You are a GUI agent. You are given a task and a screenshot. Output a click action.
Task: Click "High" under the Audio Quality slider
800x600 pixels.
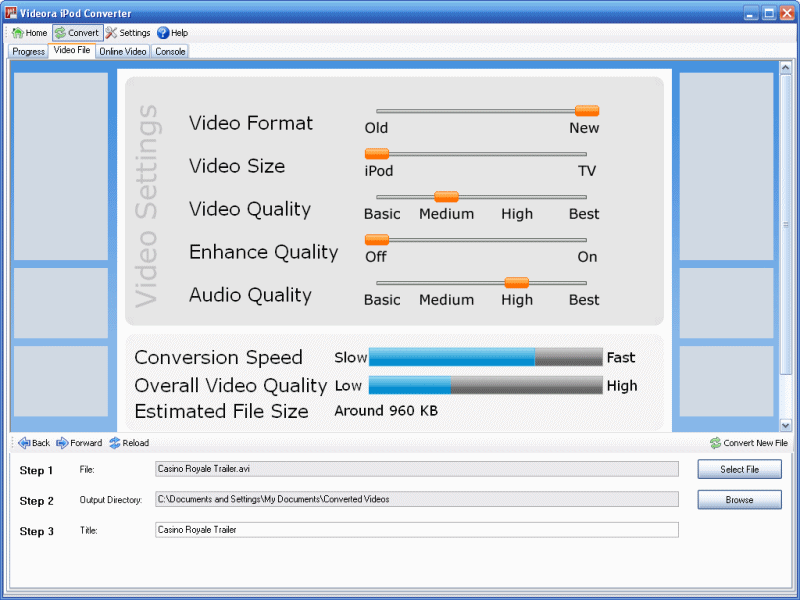click(517, 299)
